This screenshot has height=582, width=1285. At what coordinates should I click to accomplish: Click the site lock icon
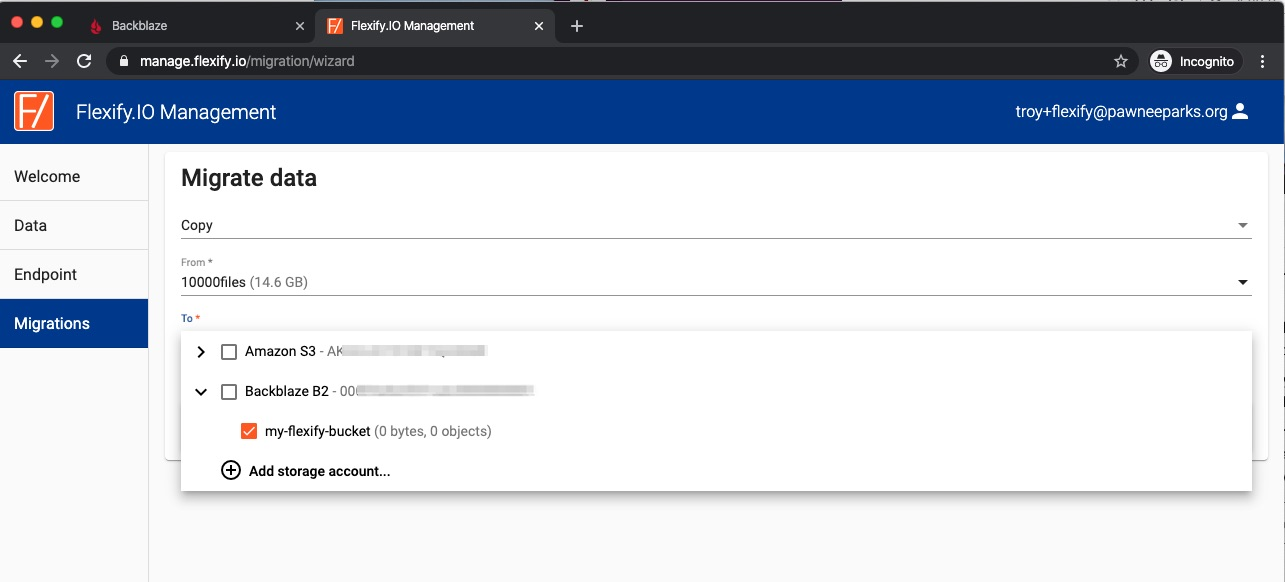pyautogui.click(x=124, y=61)
